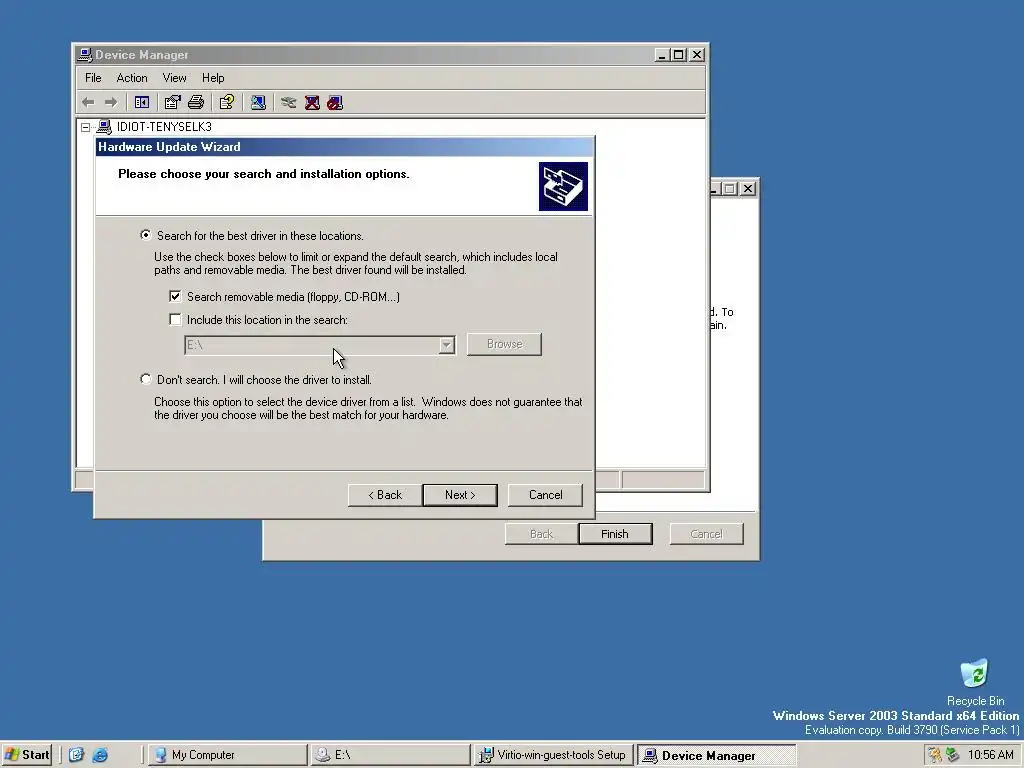Switch to Virtio-win-guest-tools Setup taskbar button

pos(554,755)
